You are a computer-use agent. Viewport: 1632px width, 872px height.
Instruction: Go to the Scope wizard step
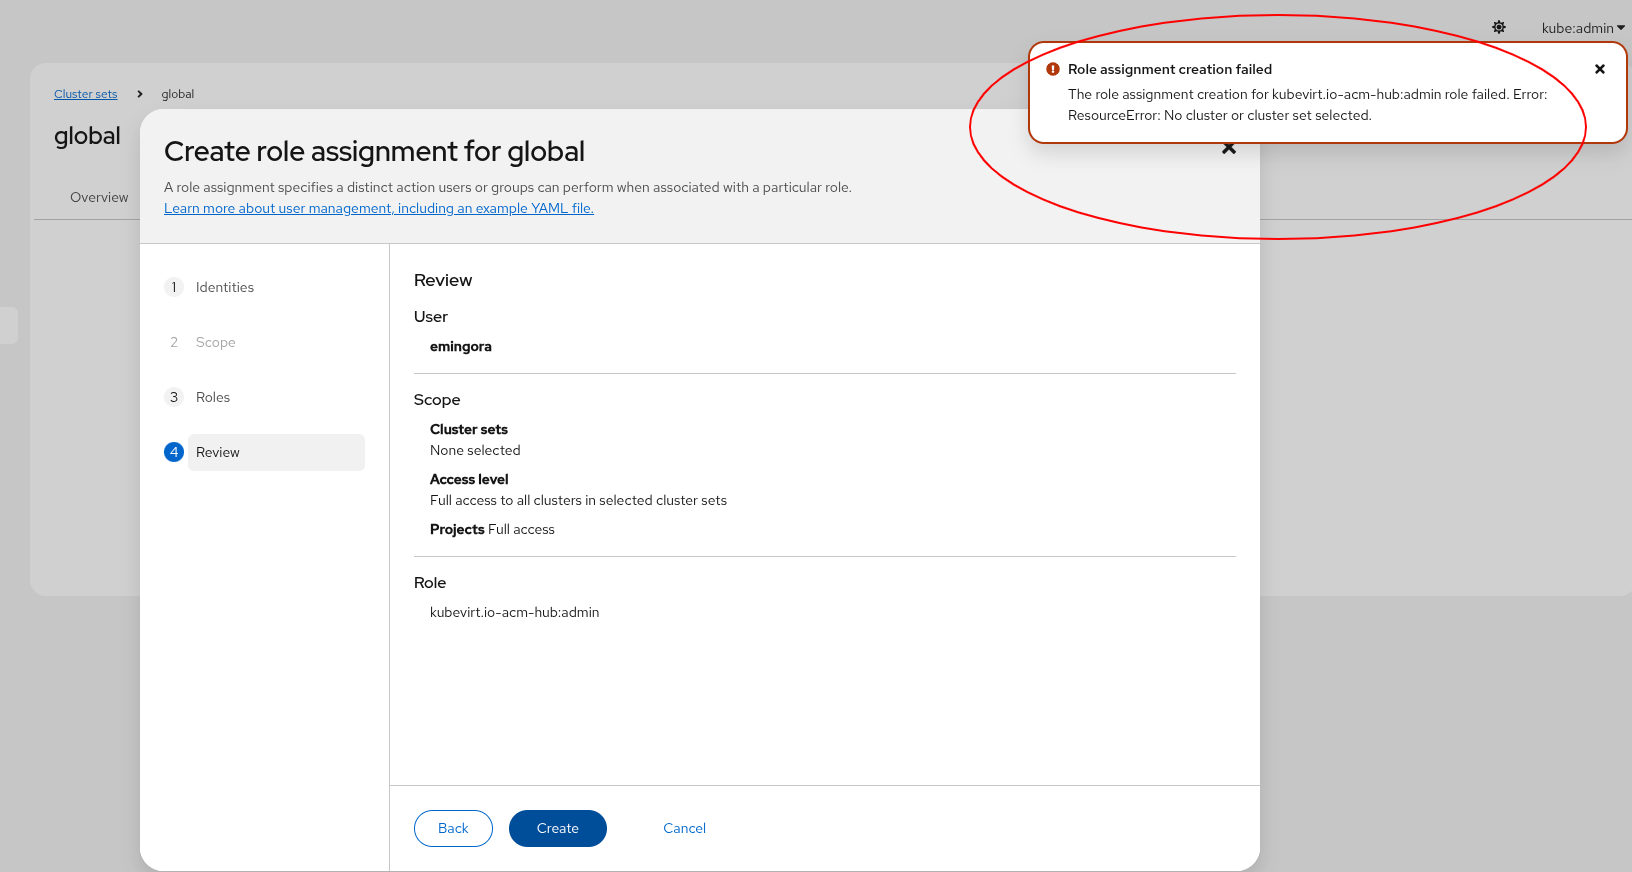tap(215, 342)
